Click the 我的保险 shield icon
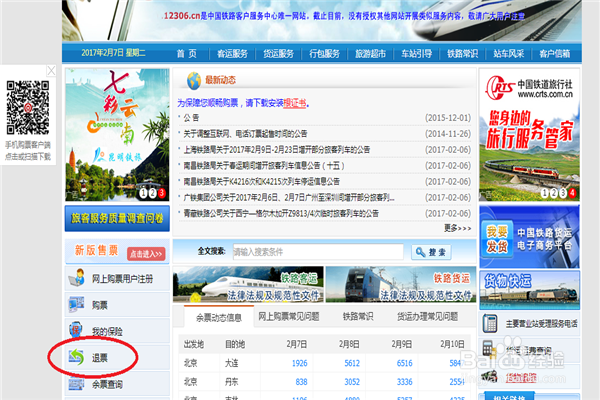600x400 pixels. pos(76,330)
